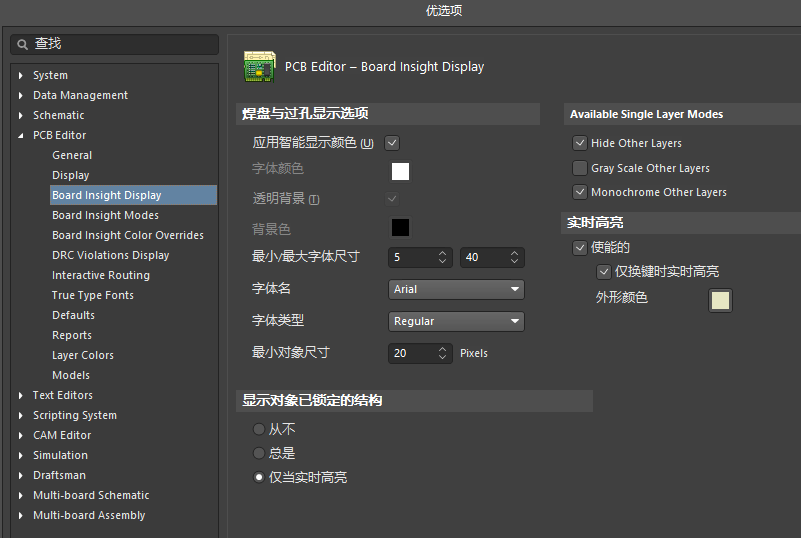Open the Layer Colors page
Image resolution: width=801 pixels, height=538 pixels.
[83, 355]
